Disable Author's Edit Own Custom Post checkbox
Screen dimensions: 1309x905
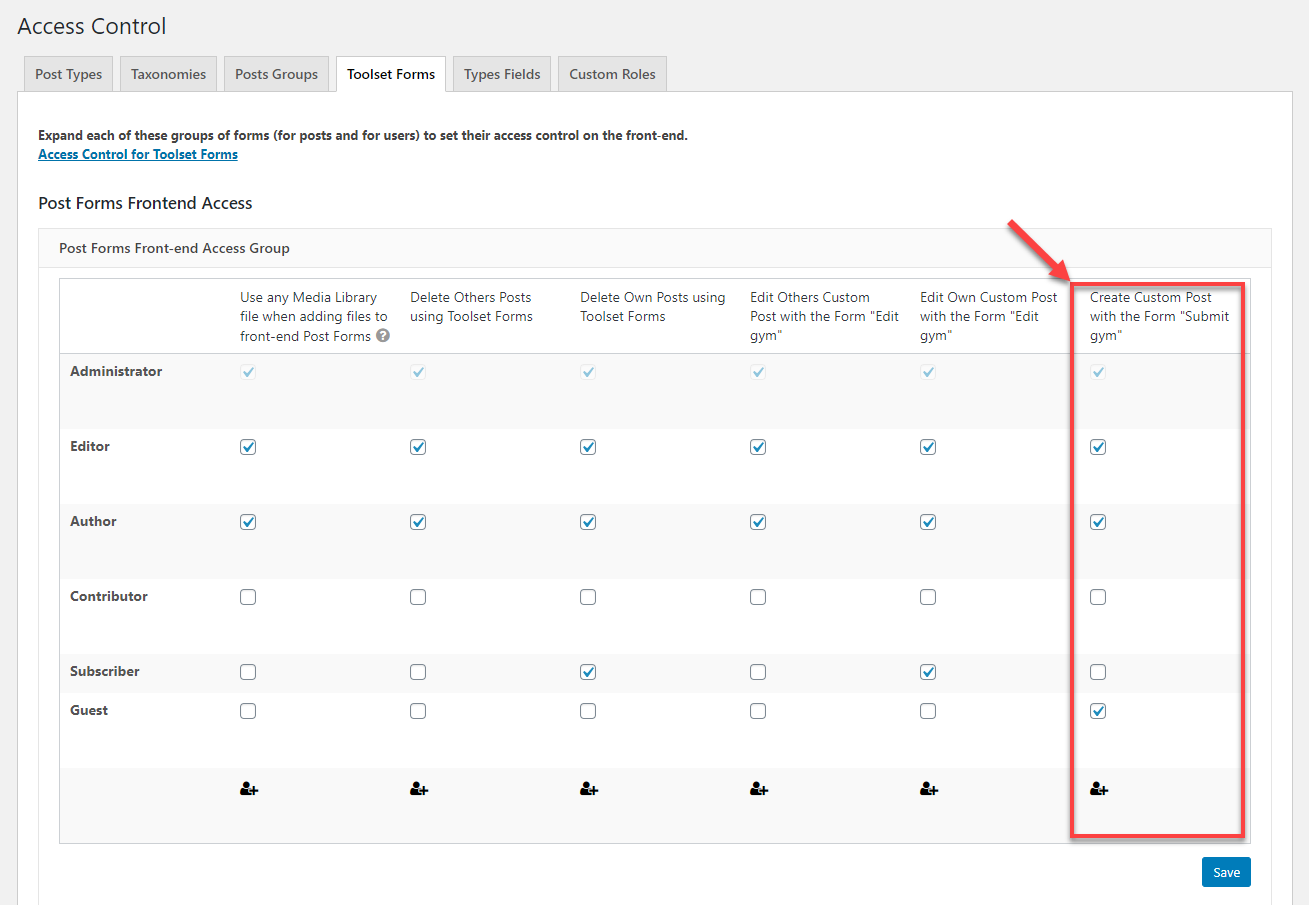tap(928, 521)
